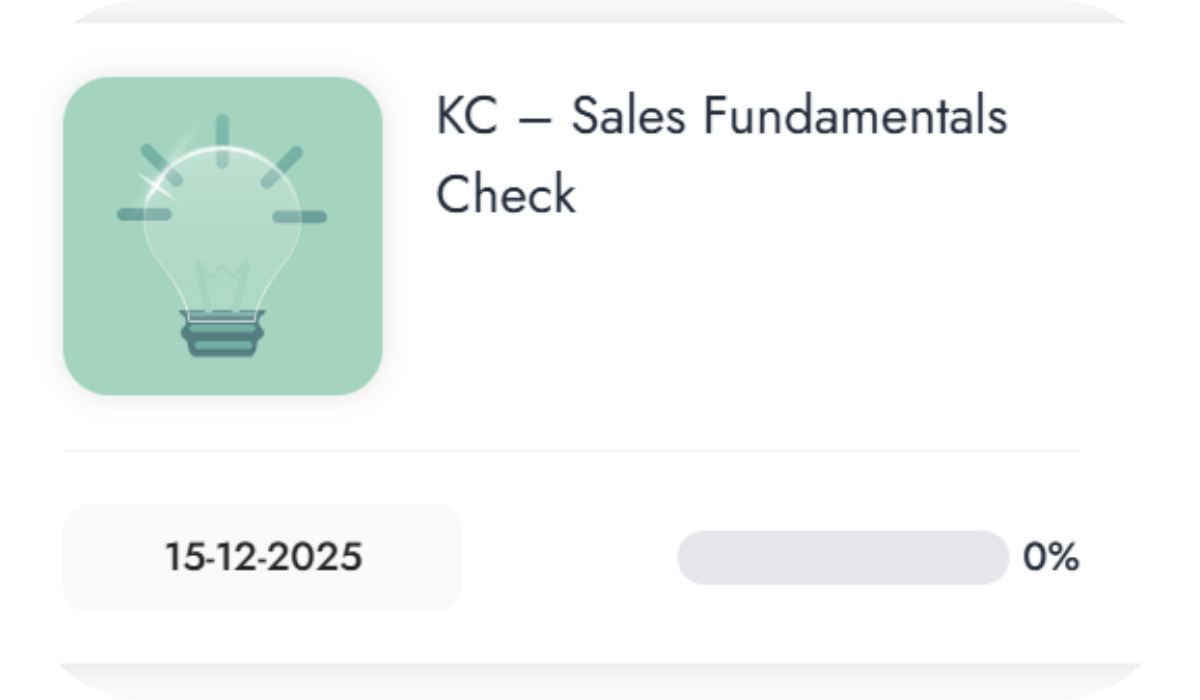Click the left horizontal ray of the bulb

(x=144, y=214)
